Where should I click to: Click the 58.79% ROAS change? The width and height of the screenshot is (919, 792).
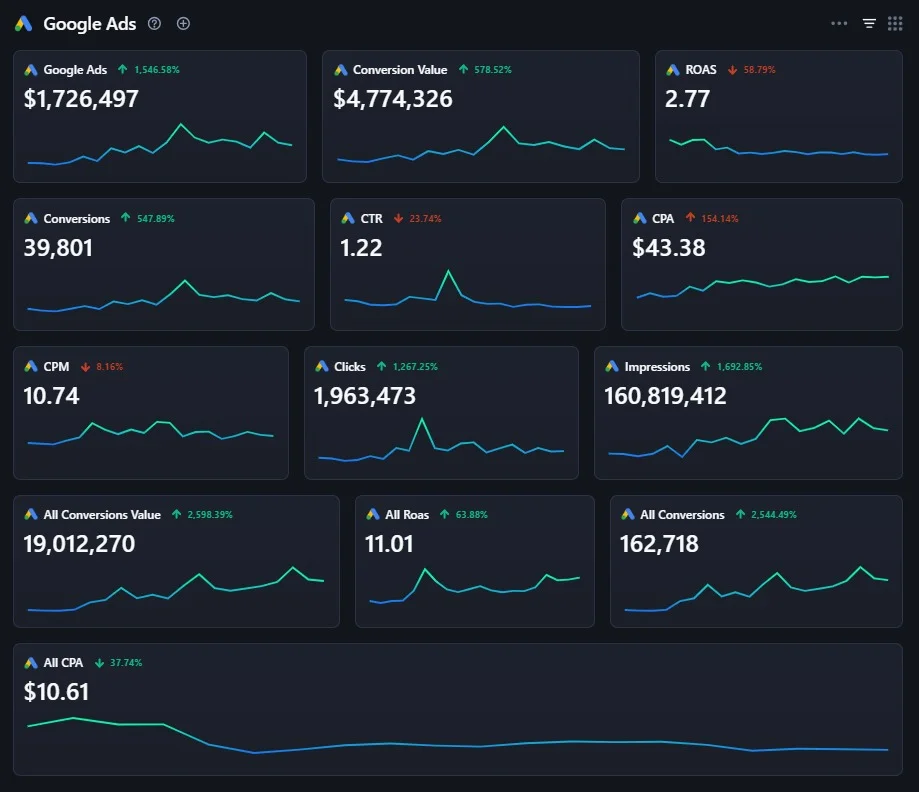760,70
